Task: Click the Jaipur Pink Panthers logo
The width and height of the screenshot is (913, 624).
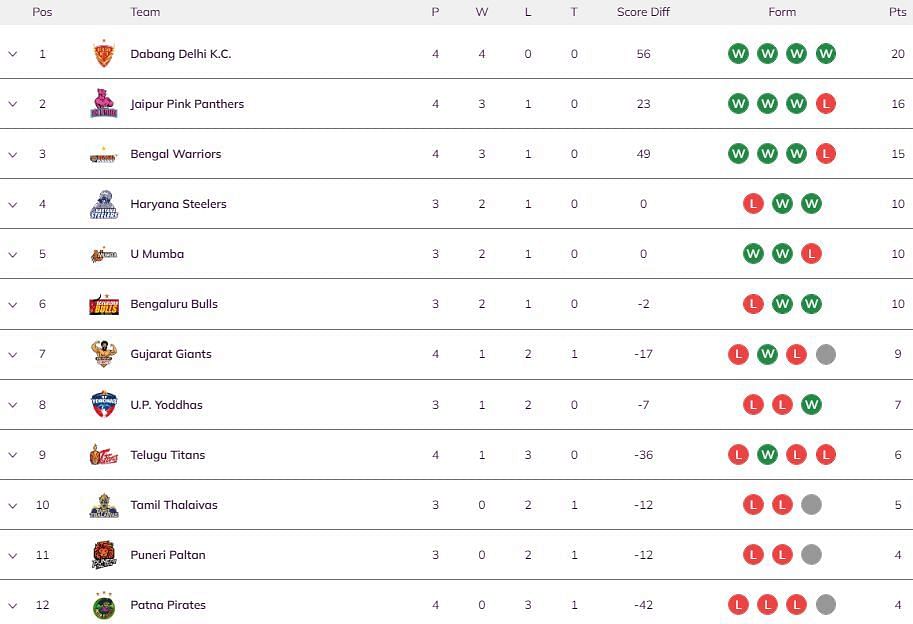Action: pos(104,104)
